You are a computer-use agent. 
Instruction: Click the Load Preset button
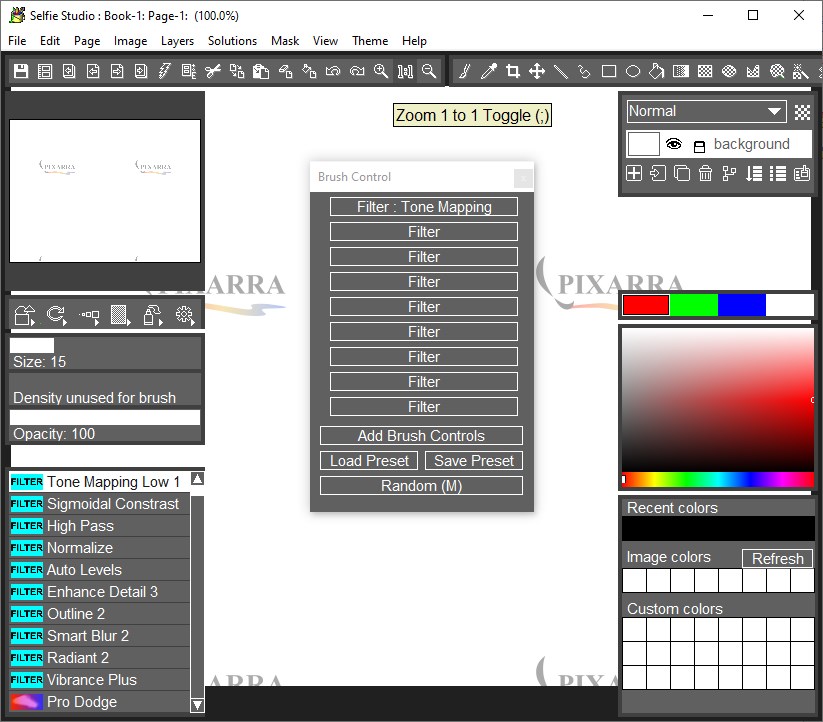pos(370,461)
